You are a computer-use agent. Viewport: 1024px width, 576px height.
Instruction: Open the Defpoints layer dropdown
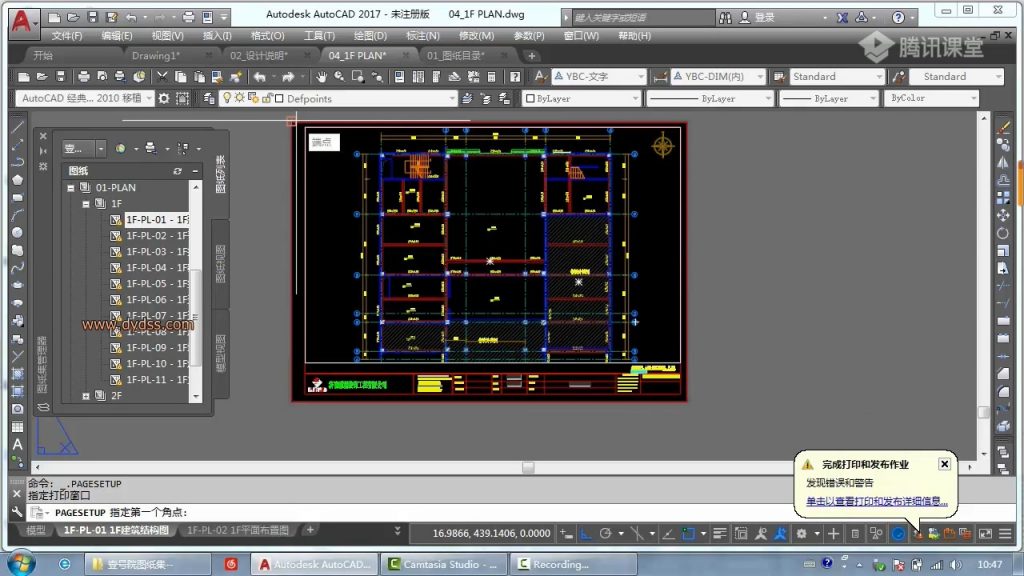(x=338, y=99)
